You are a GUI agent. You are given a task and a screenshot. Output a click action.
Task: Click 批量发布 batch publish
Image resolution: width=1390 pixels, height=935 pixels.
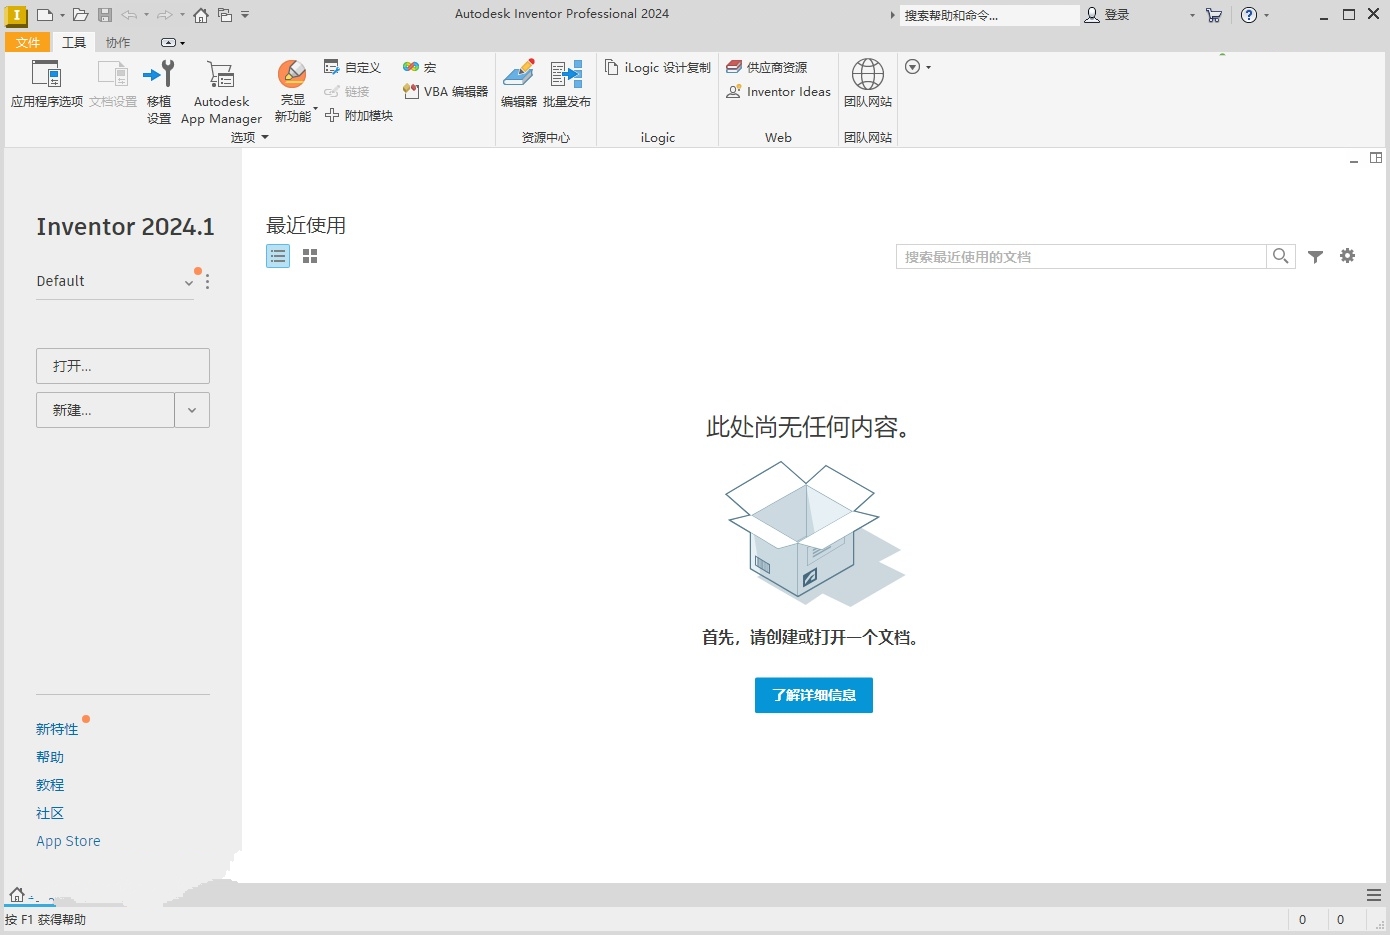click(566, 84)
